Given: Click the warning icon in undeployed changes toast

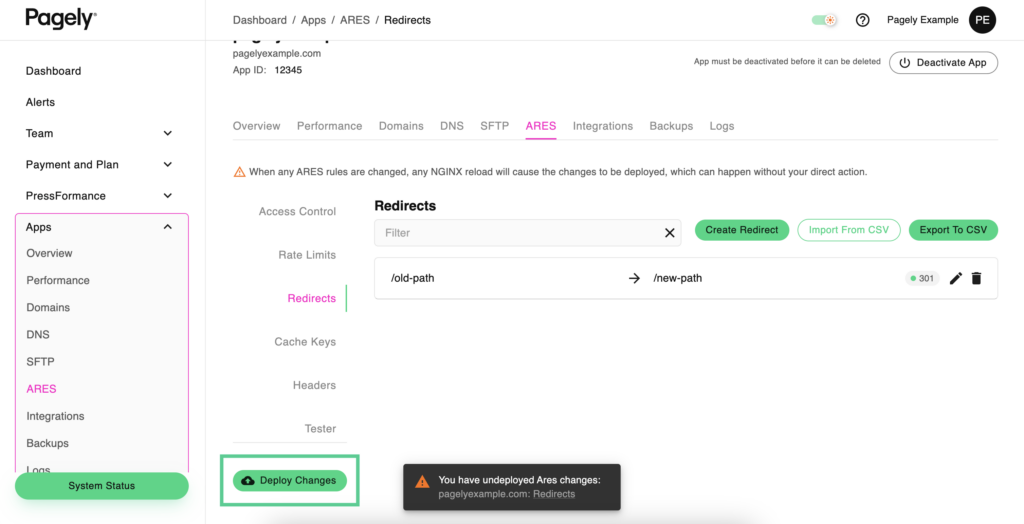Looking at the screenshot, I should [423, 482].
